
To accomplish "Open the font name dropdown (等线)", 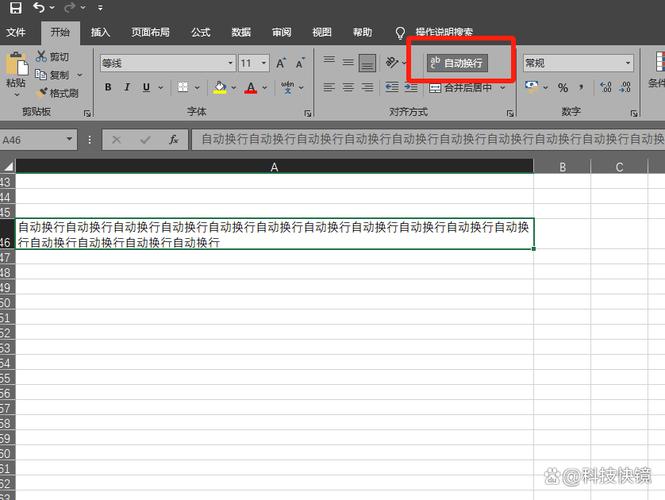I will click(165, 63).
